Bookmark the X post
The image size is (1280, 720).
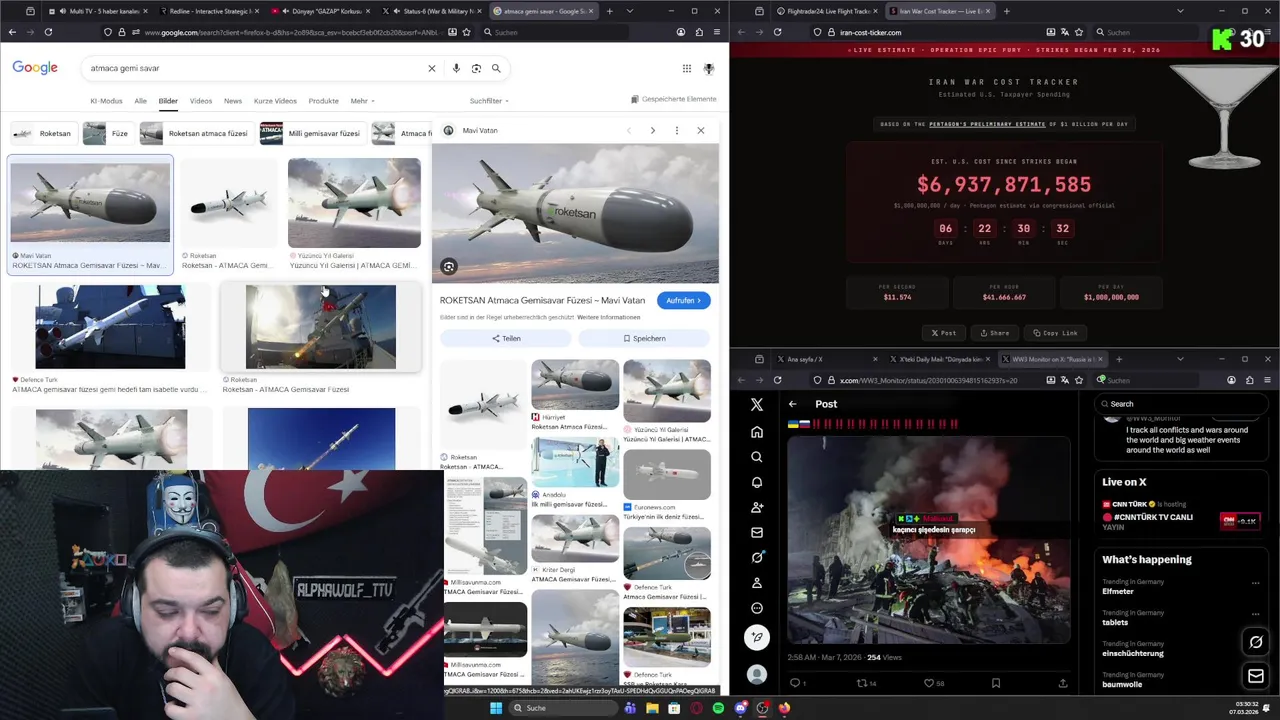tap(996, 683)
